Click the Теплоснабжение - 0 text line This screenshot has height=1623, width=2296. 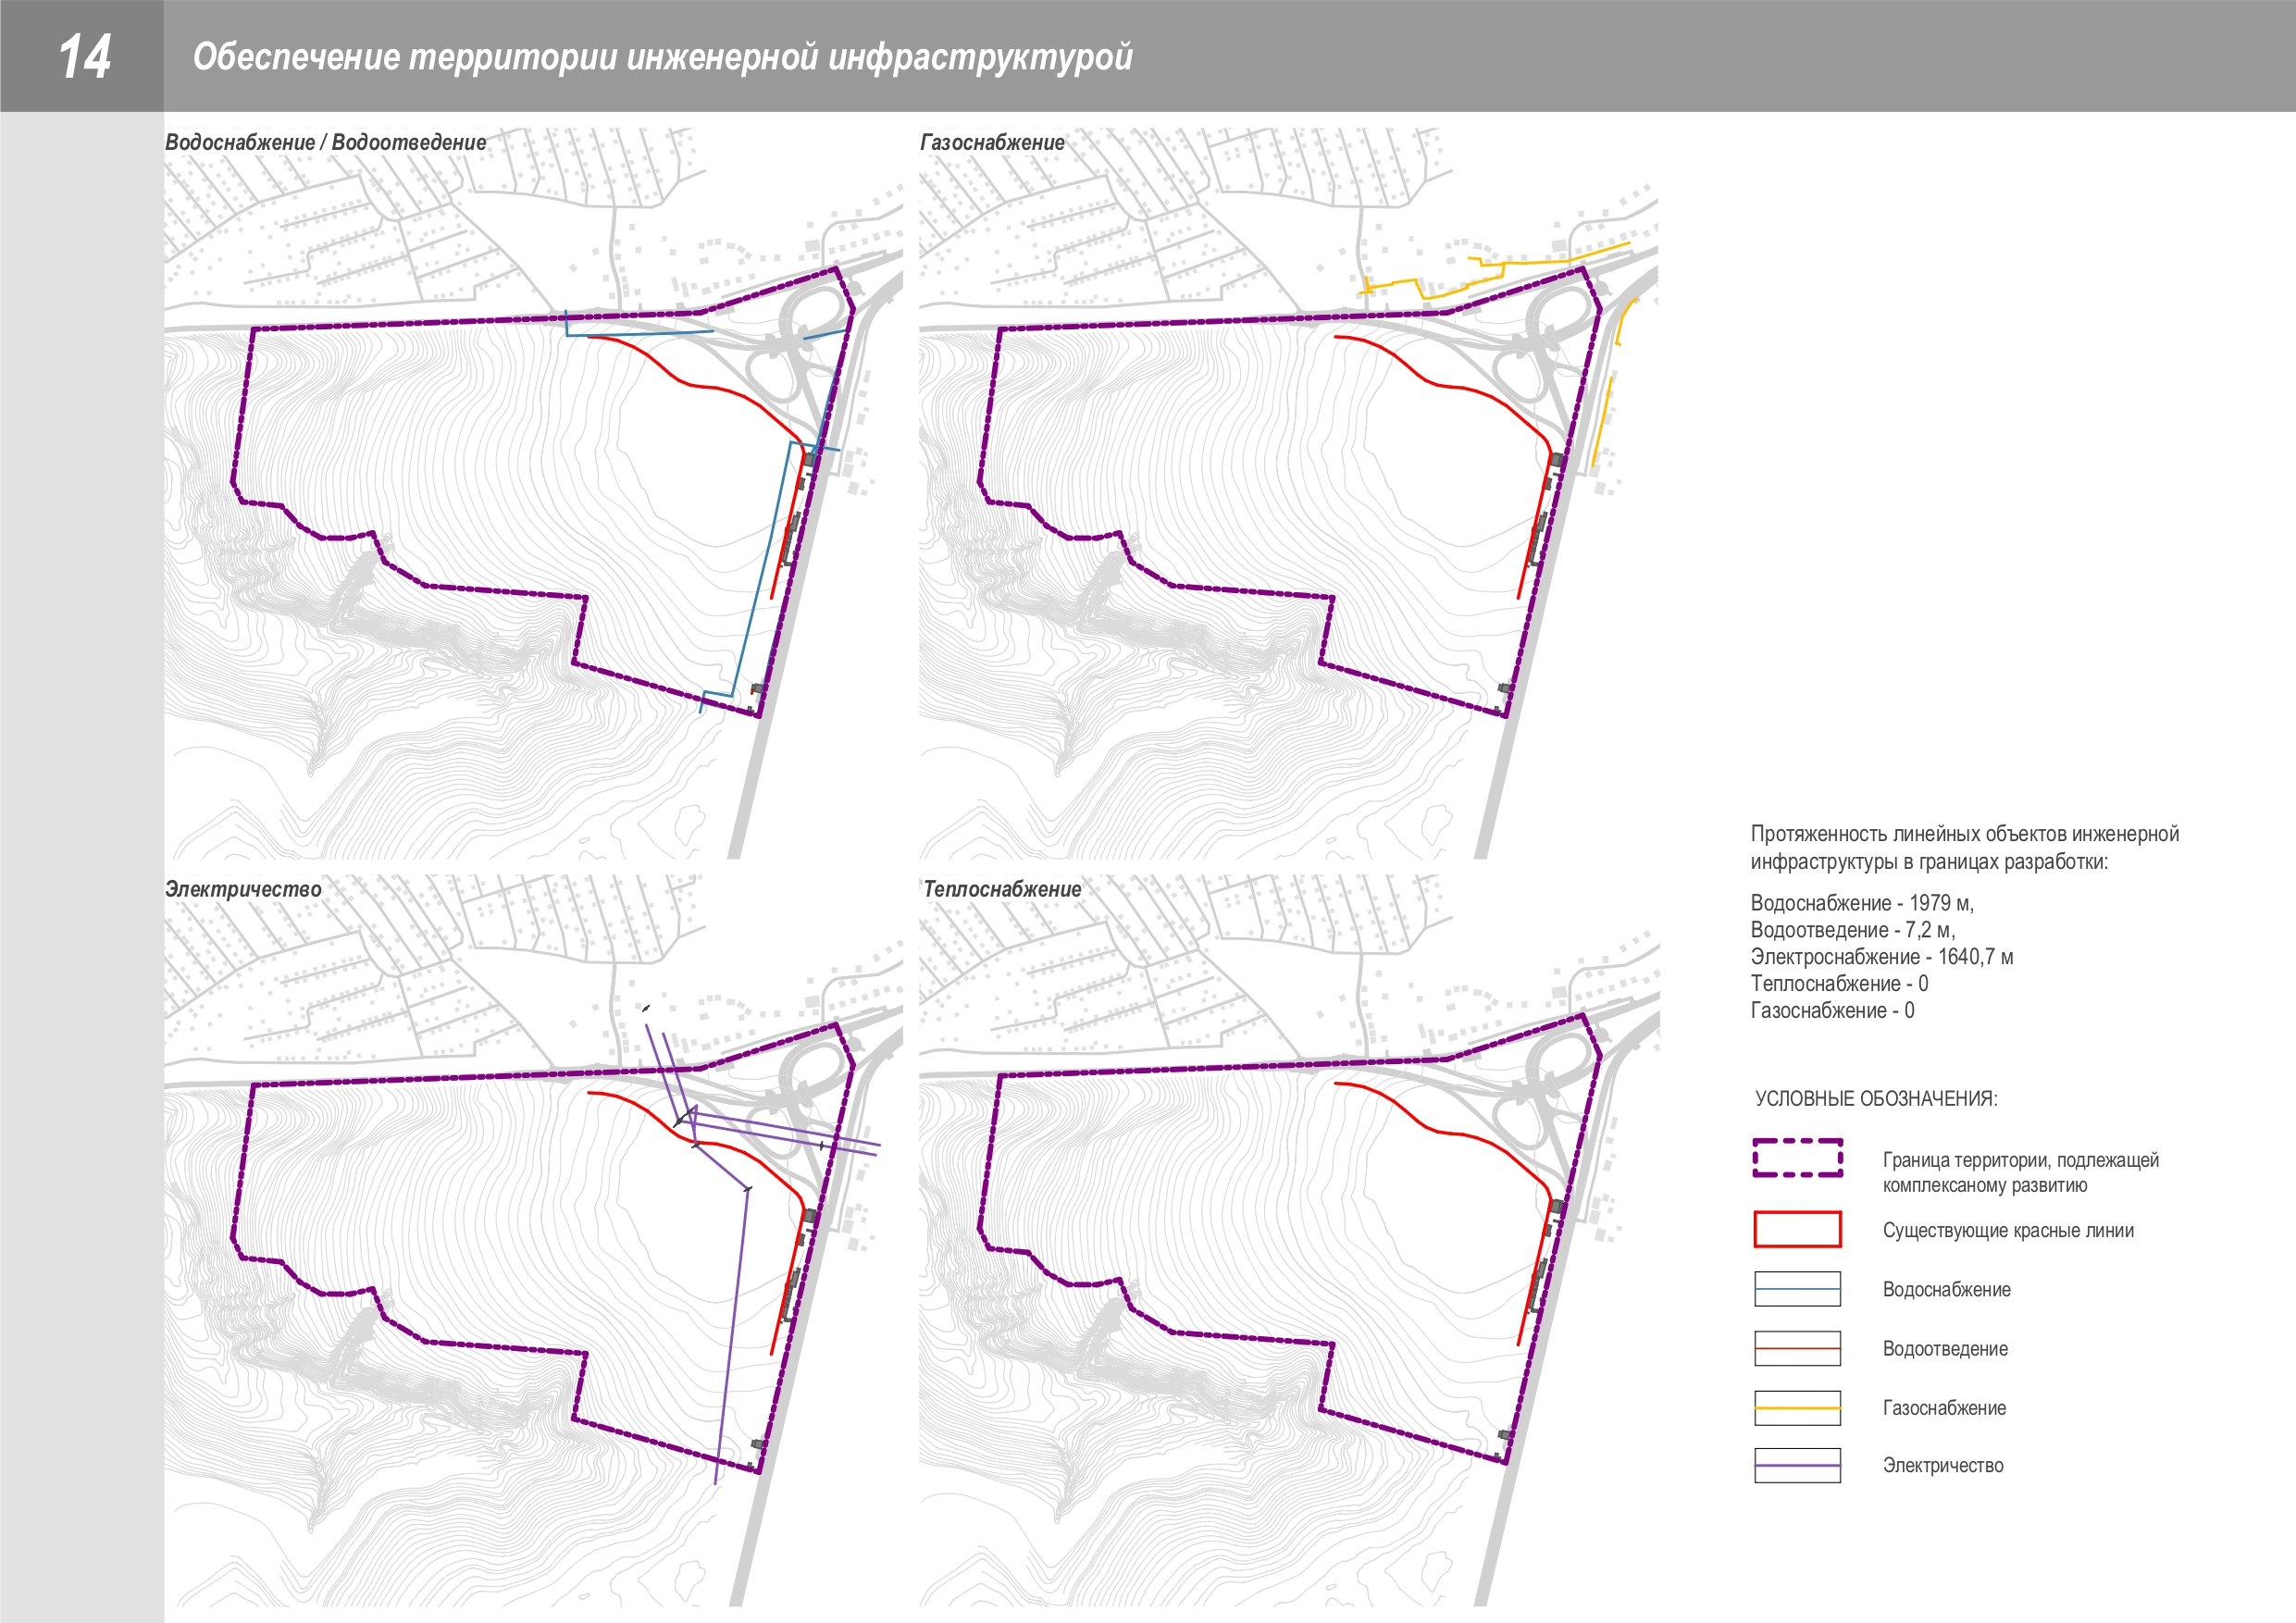1839,984
